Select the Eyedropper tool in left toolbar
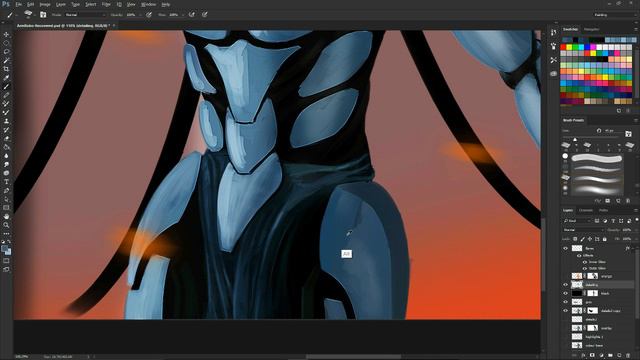 (6, 78)
